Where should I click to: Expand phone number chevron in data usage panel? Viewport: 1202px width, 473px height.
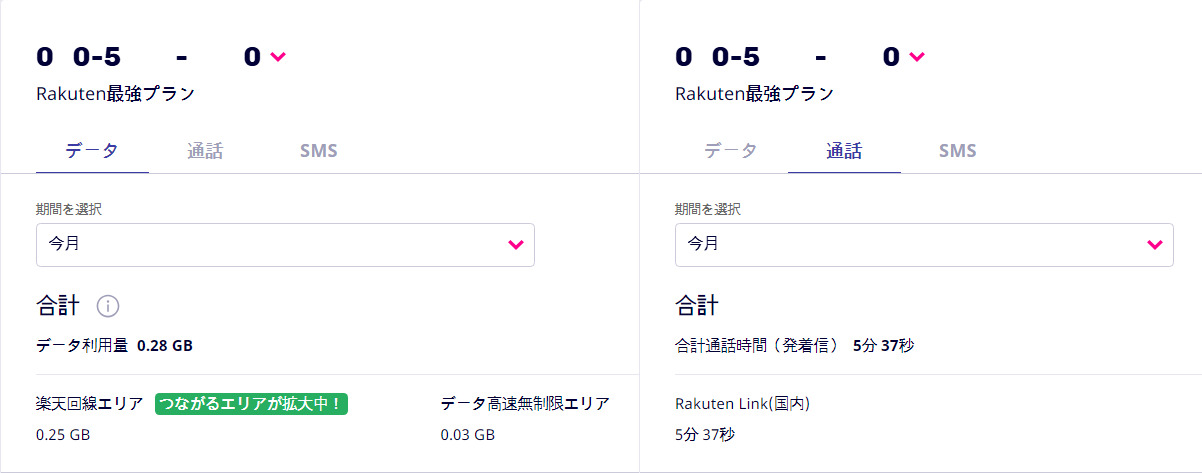click(278, 57)
